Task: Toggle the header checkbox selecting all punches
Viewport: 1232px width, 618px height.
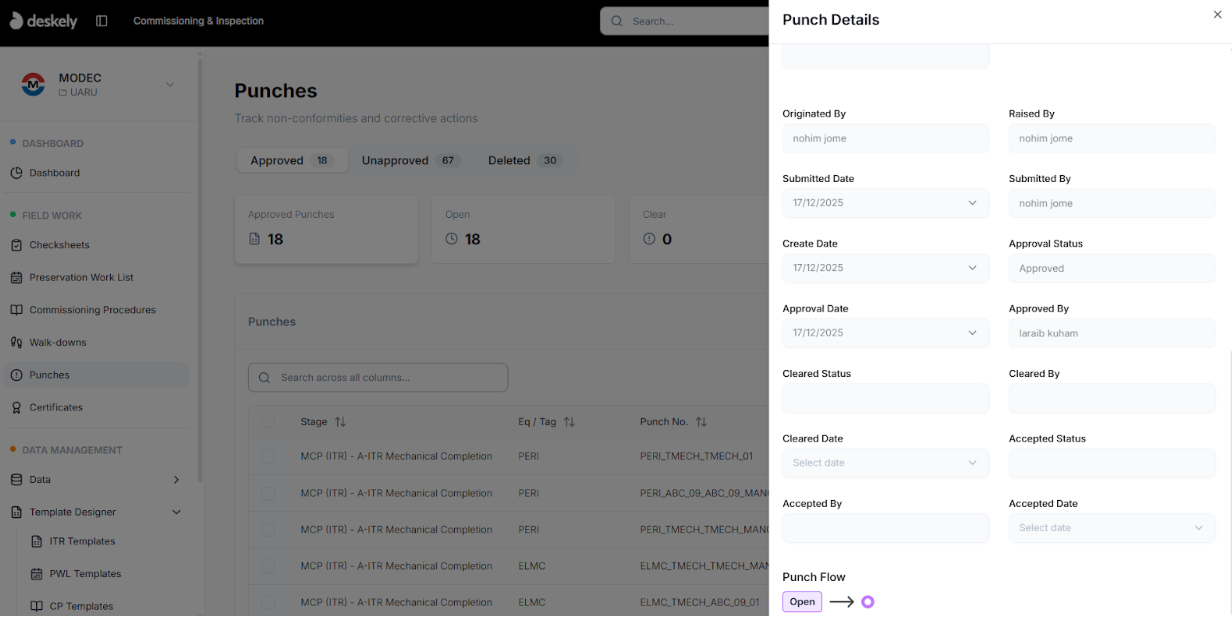Action: (x=267, y=421)
